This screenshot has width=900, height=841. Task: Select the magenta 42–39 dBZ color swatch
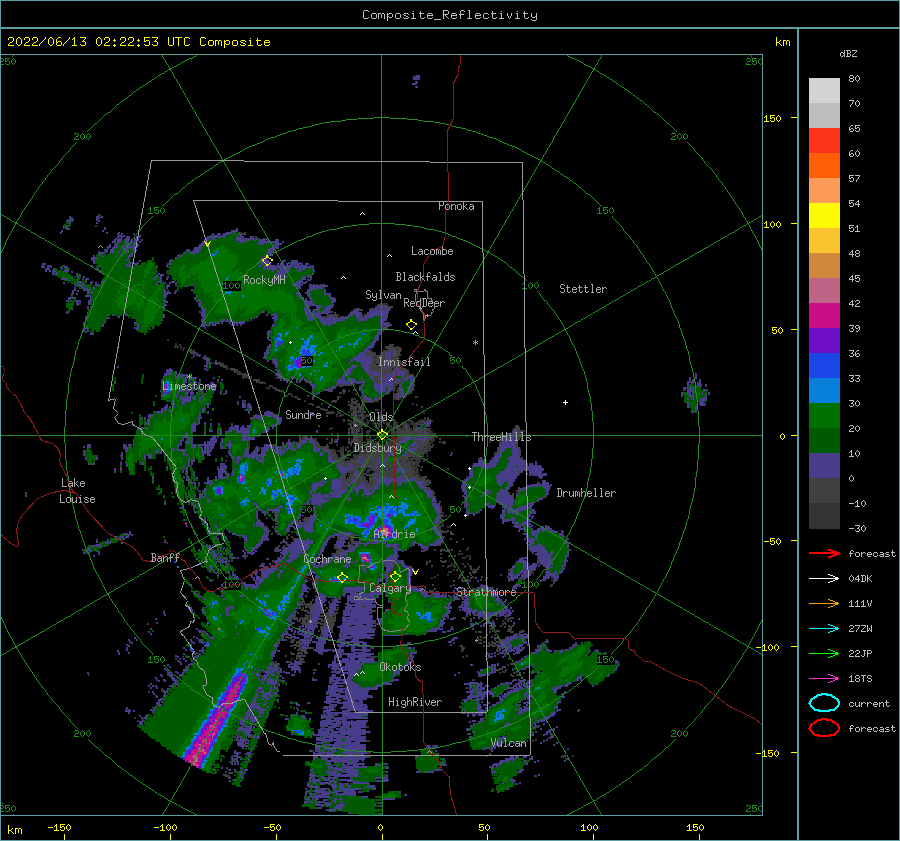tap(824, 316)
